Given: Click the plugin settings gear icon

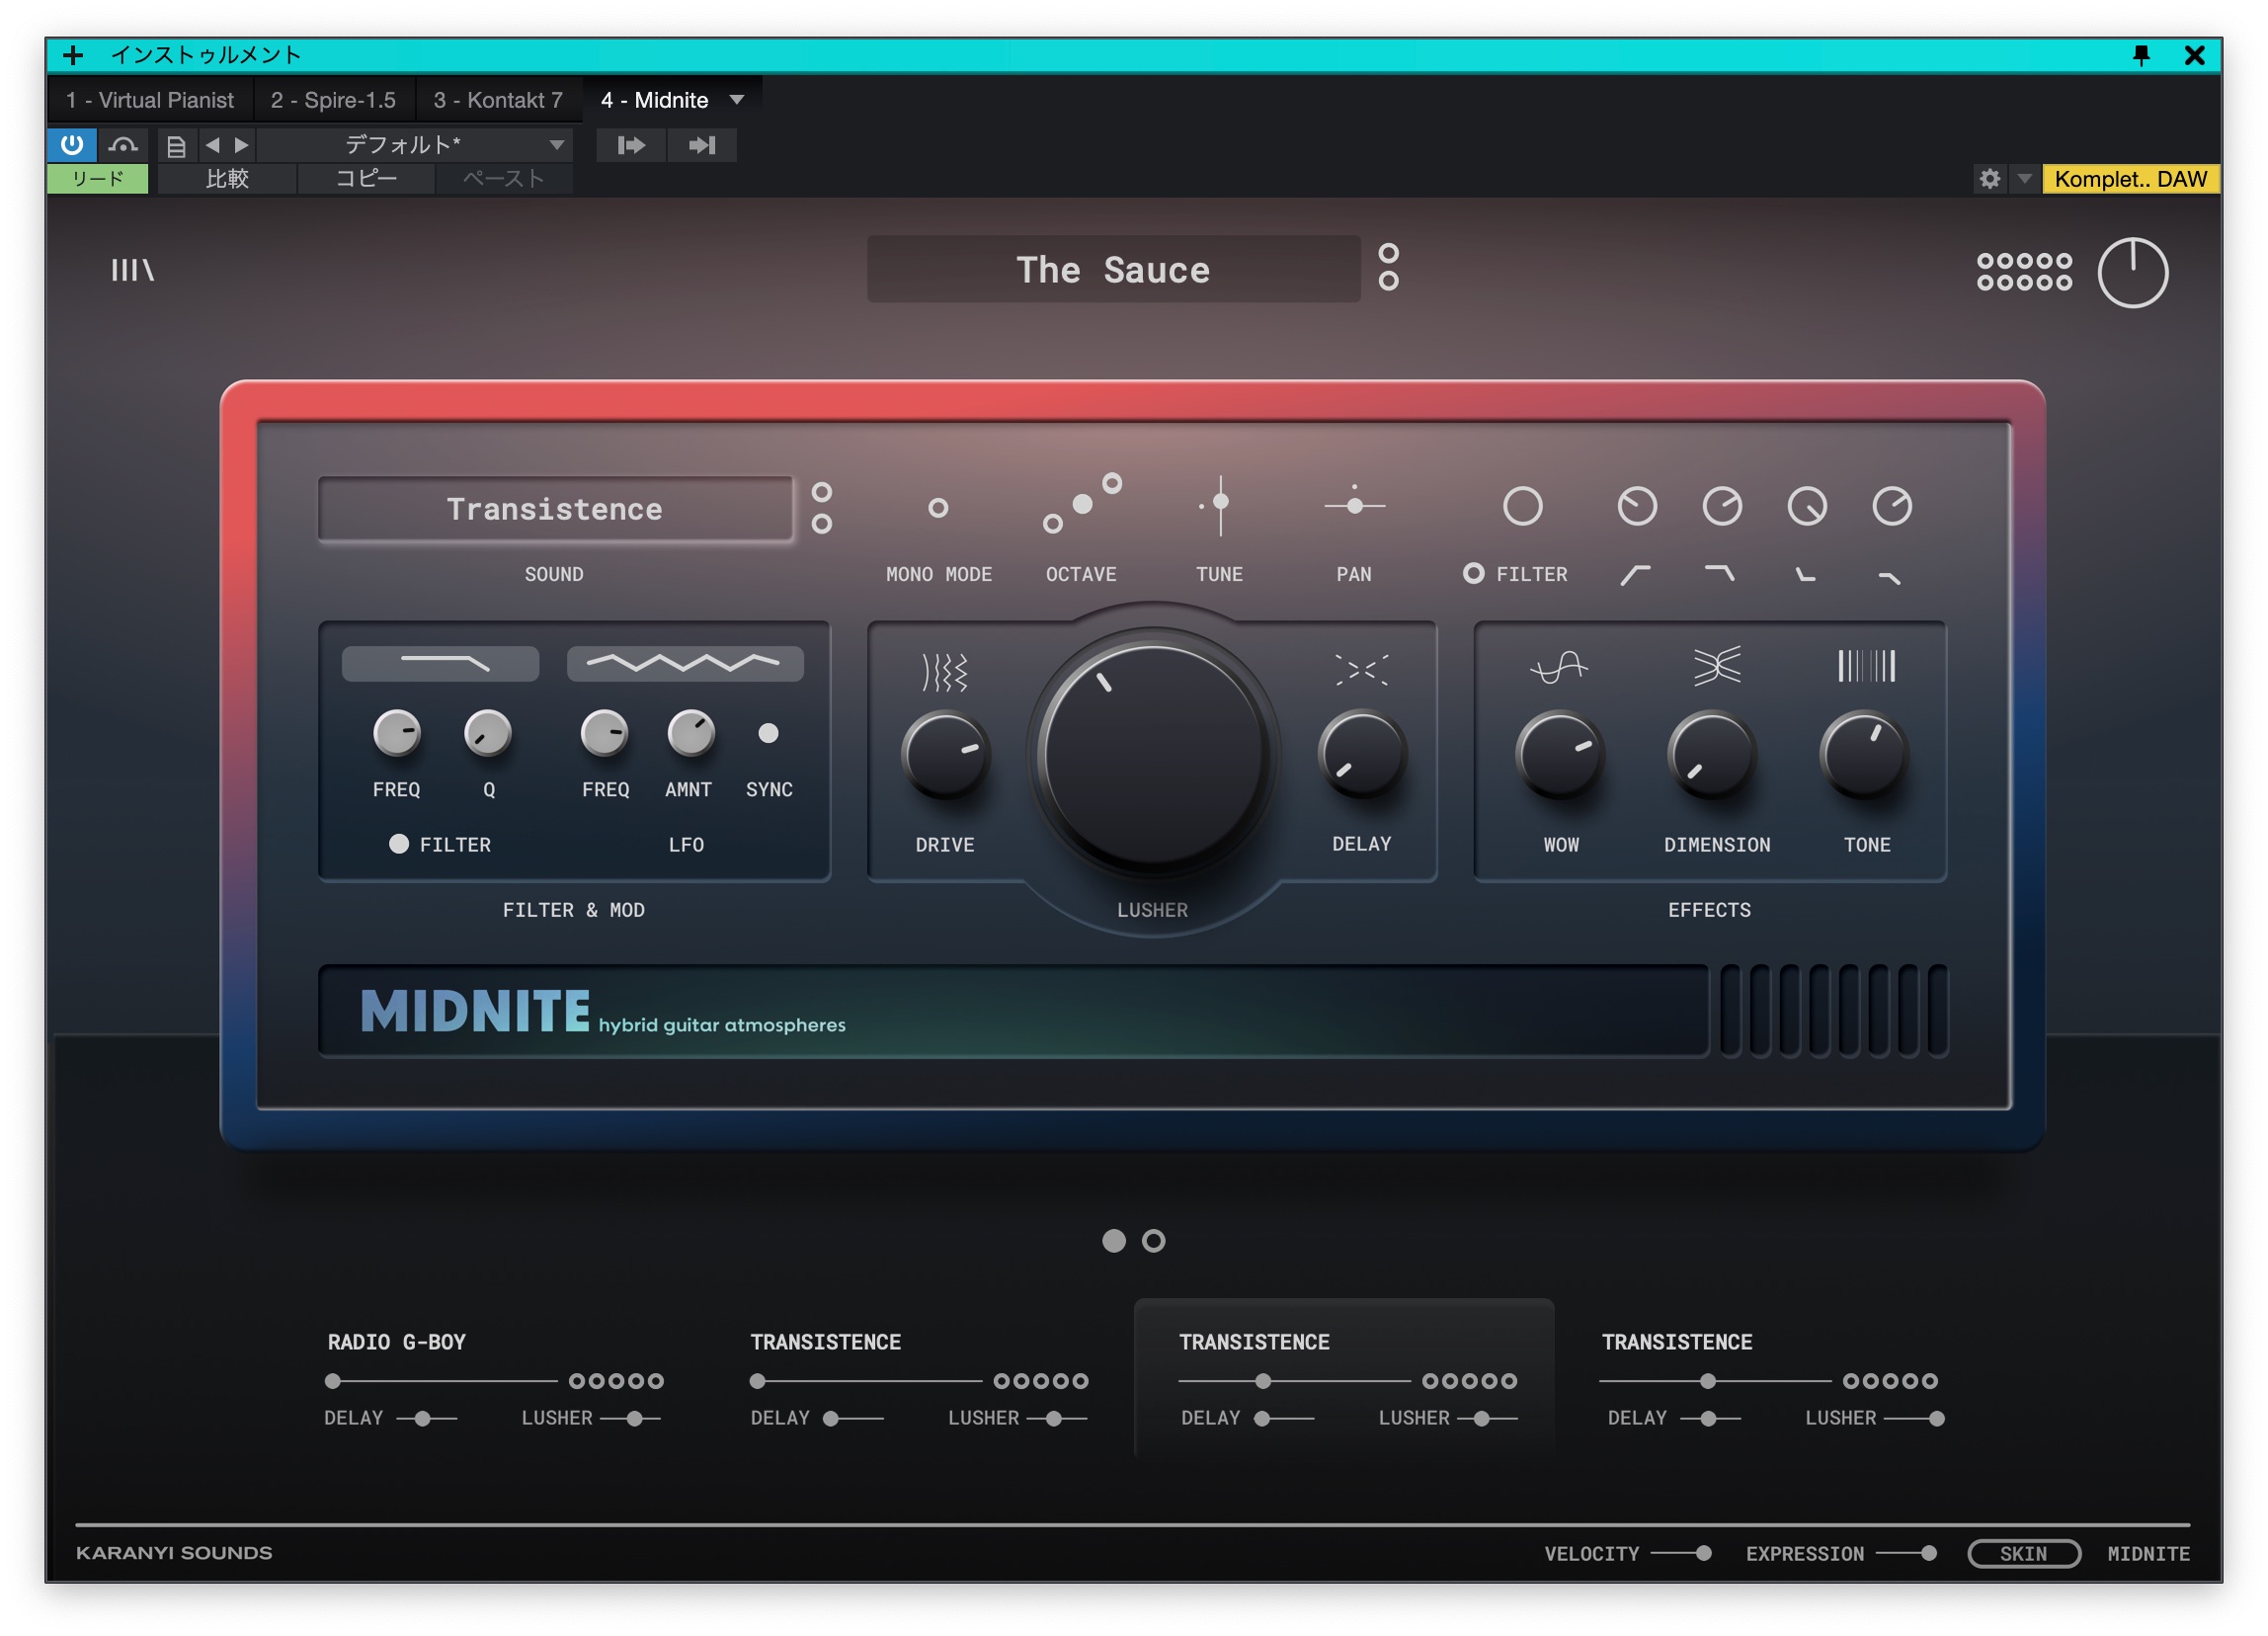Looking at the screenshot, I should click(x=1989, y=179).
